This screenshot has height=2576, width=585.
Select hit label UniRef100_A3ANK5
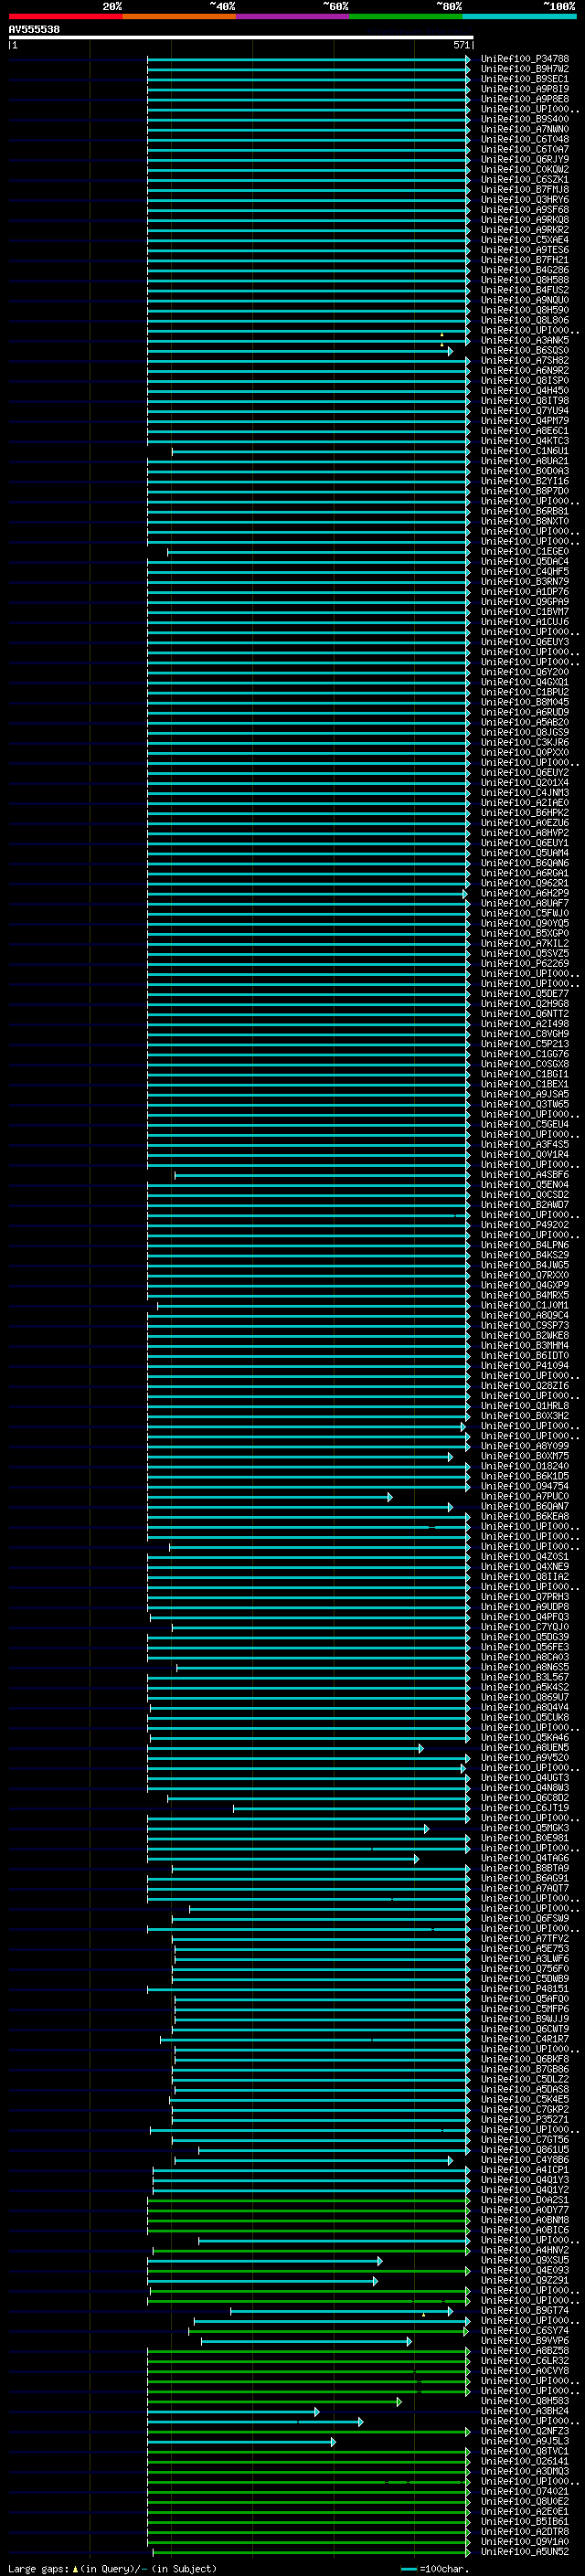(x=524, y=340)
